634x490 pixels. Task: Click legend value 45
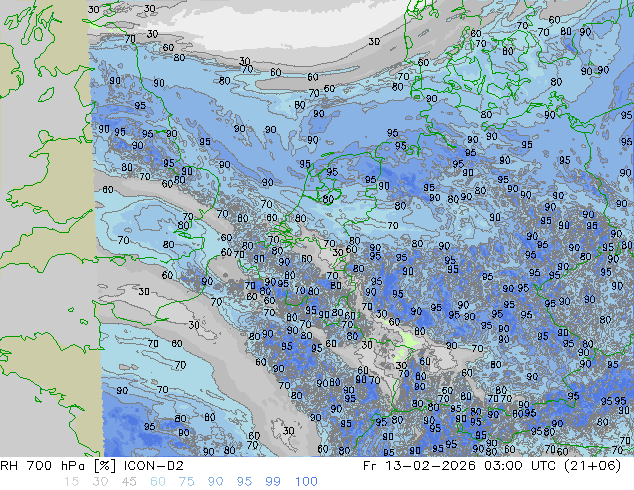129,482
